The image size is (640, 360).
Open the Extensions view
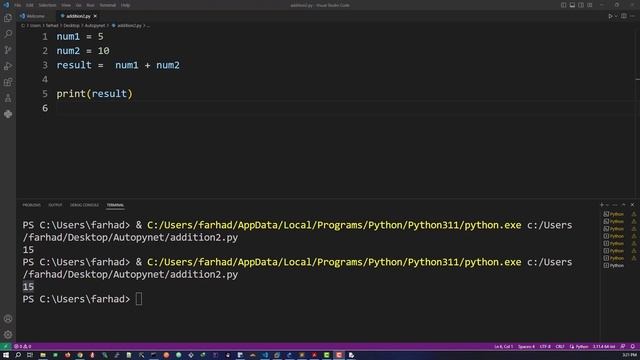point(8,82)
